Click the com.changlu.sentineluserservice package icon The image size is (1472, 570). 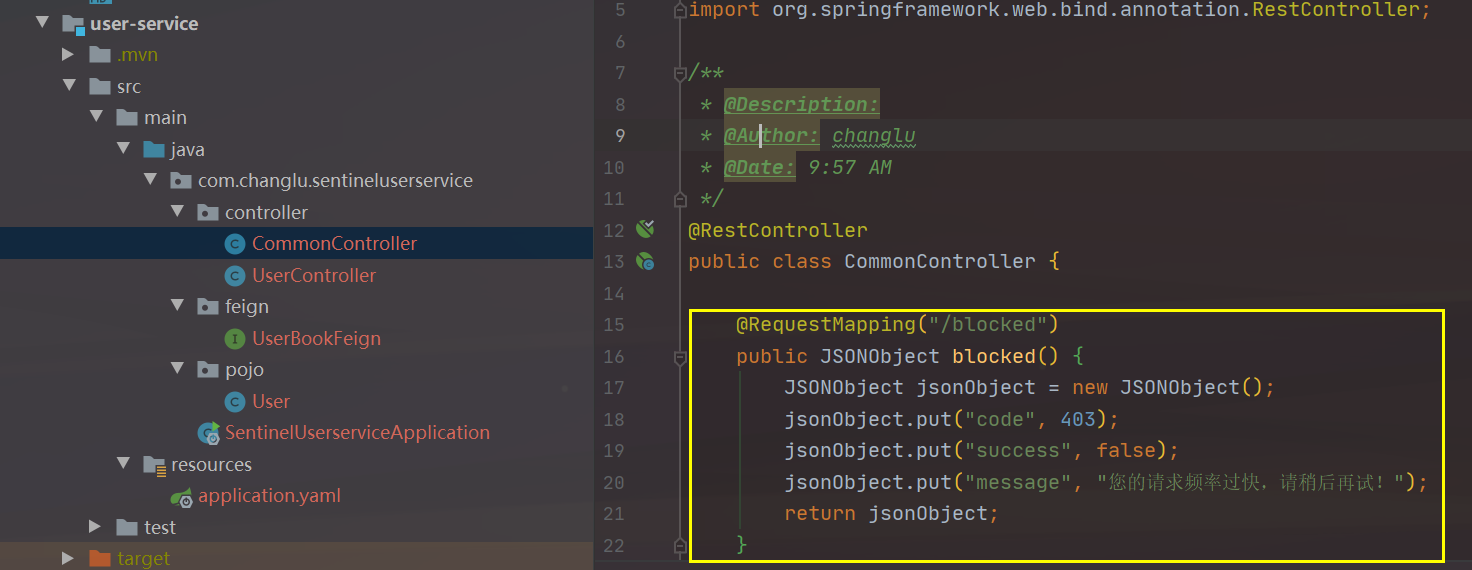(x=181, y=181)
